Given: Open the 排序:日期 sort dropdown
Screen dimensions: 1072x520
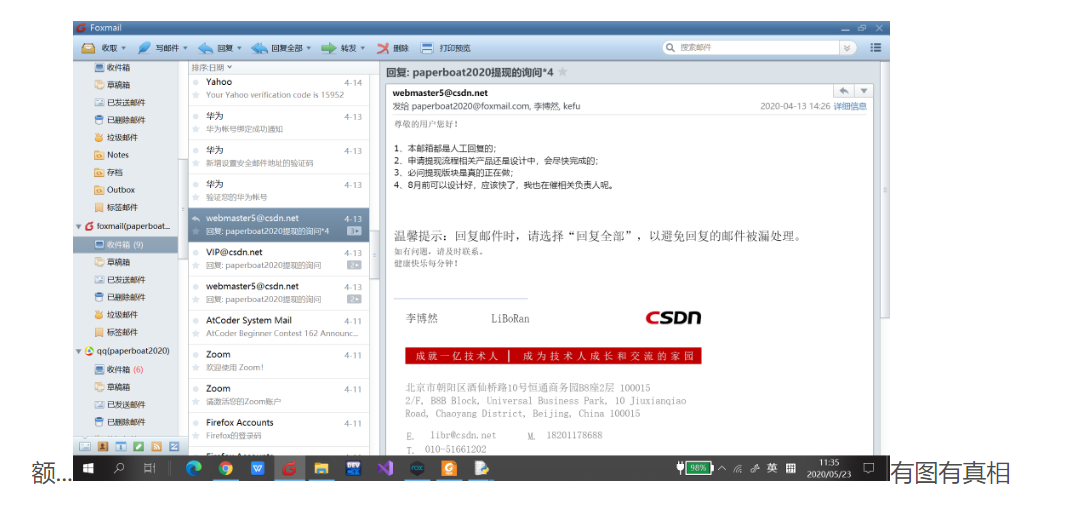Looking at the screenshot, I should (x=212, y=67).
